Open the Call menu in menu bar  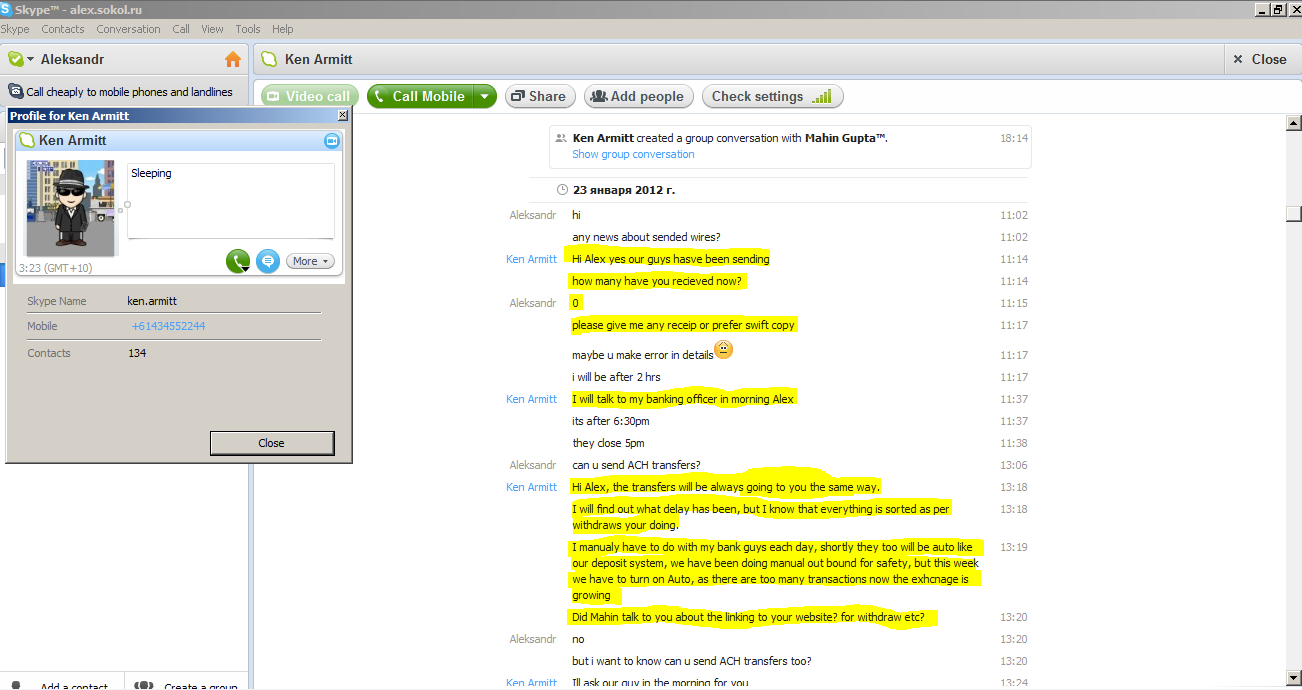(x=181, y=29)
